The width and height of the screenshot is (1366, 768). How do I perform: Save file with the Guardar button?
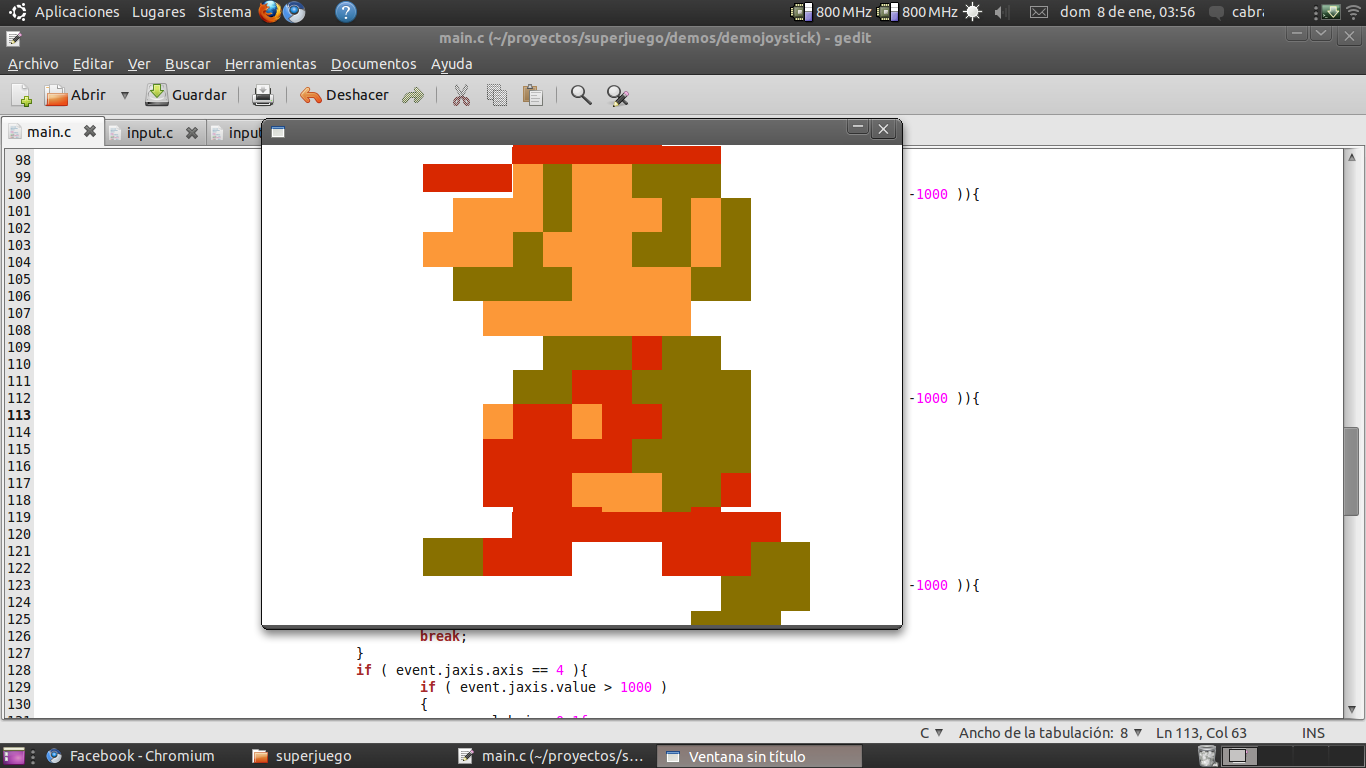[186, 95]
